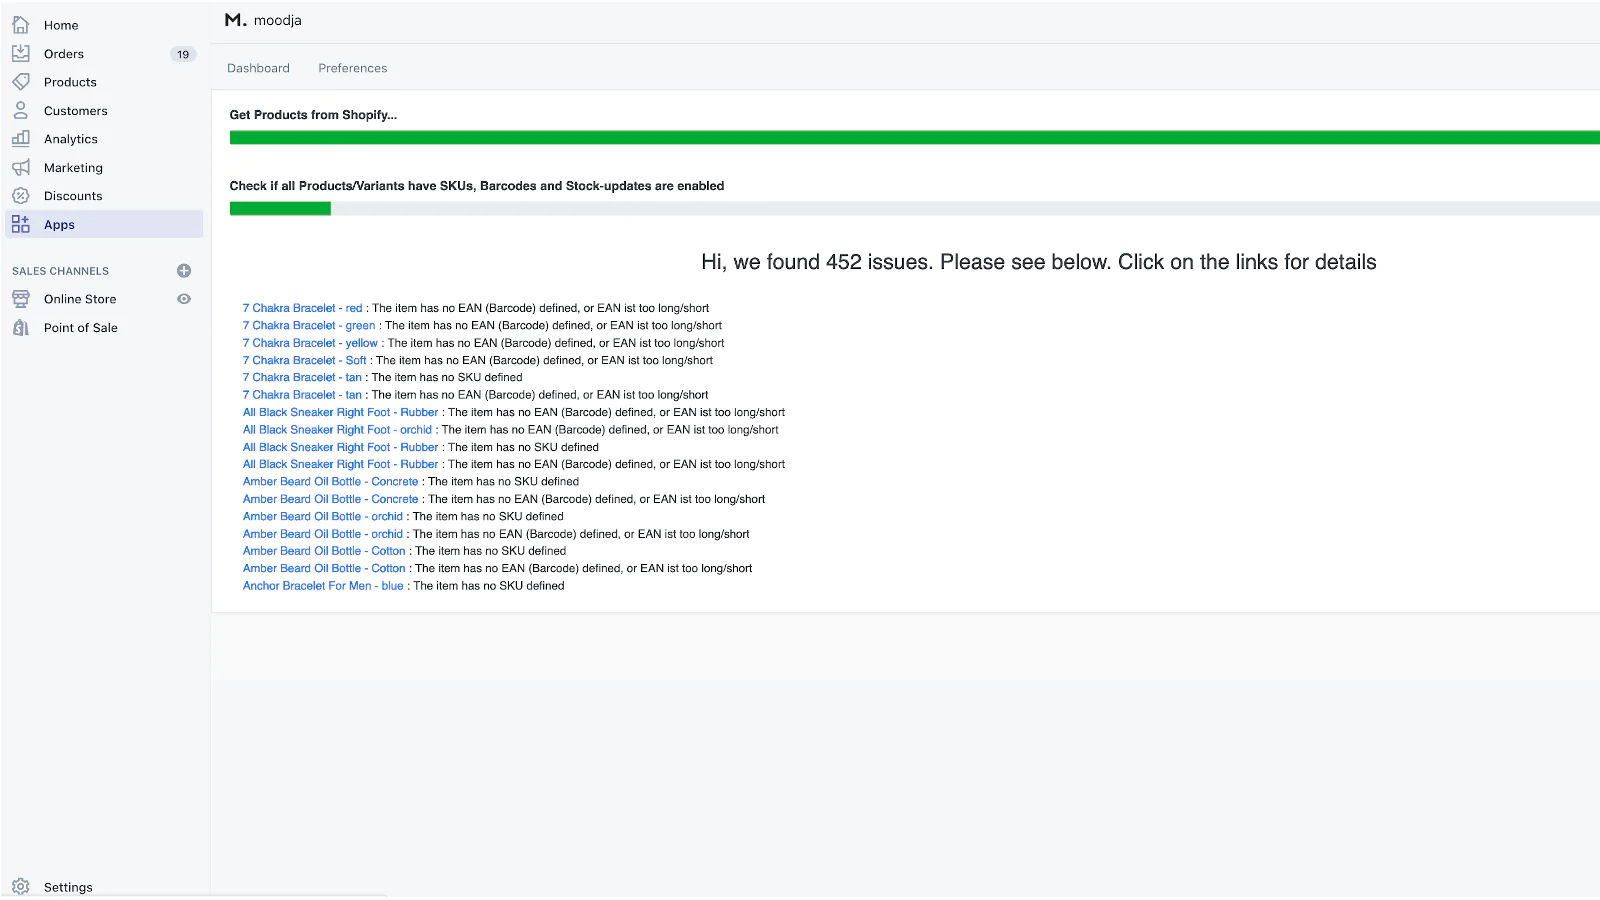The height and width of the screenshot is (900, 1600).
Task: Open Anchor Bracelet For Men - blue link
Action: coord(323,586)
